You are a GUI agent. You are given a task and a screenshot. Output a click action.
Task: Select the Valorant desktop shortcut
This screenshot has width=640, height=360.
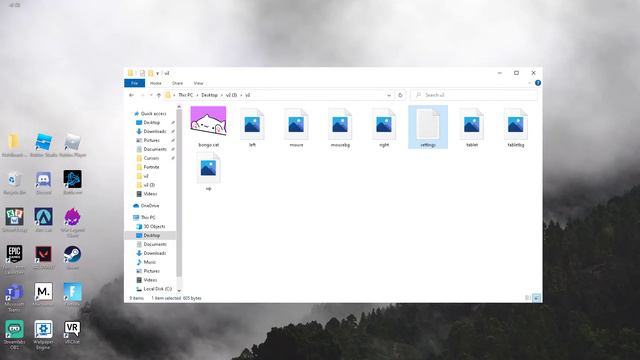[43, 258]
